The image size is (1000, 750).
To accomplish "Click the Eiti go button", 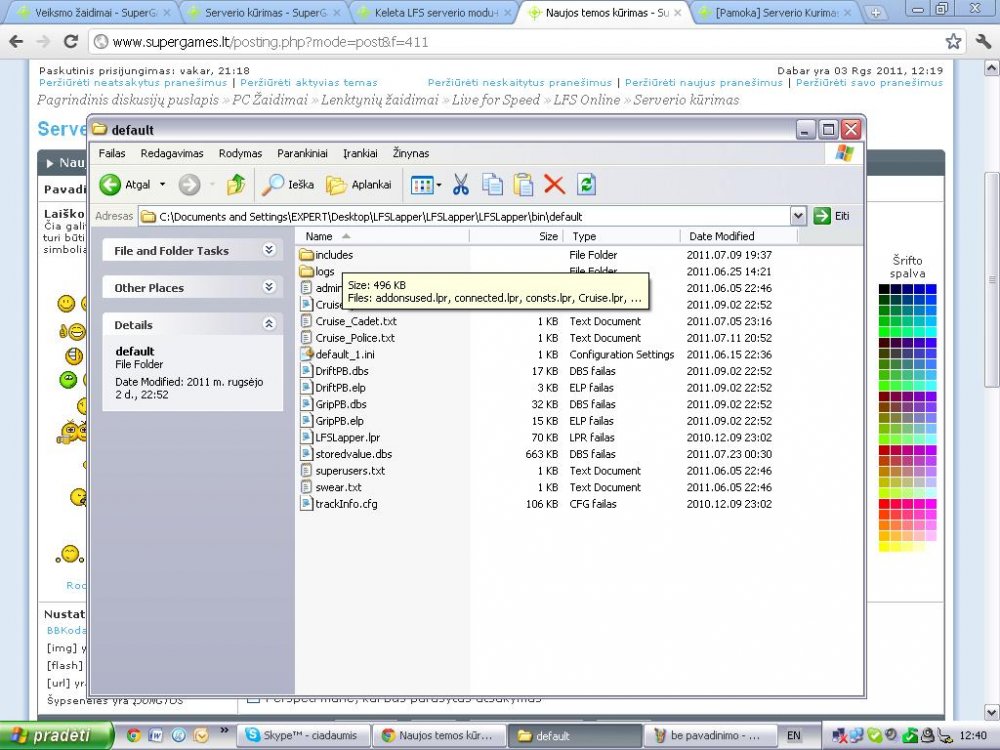I will coord(832,216).
